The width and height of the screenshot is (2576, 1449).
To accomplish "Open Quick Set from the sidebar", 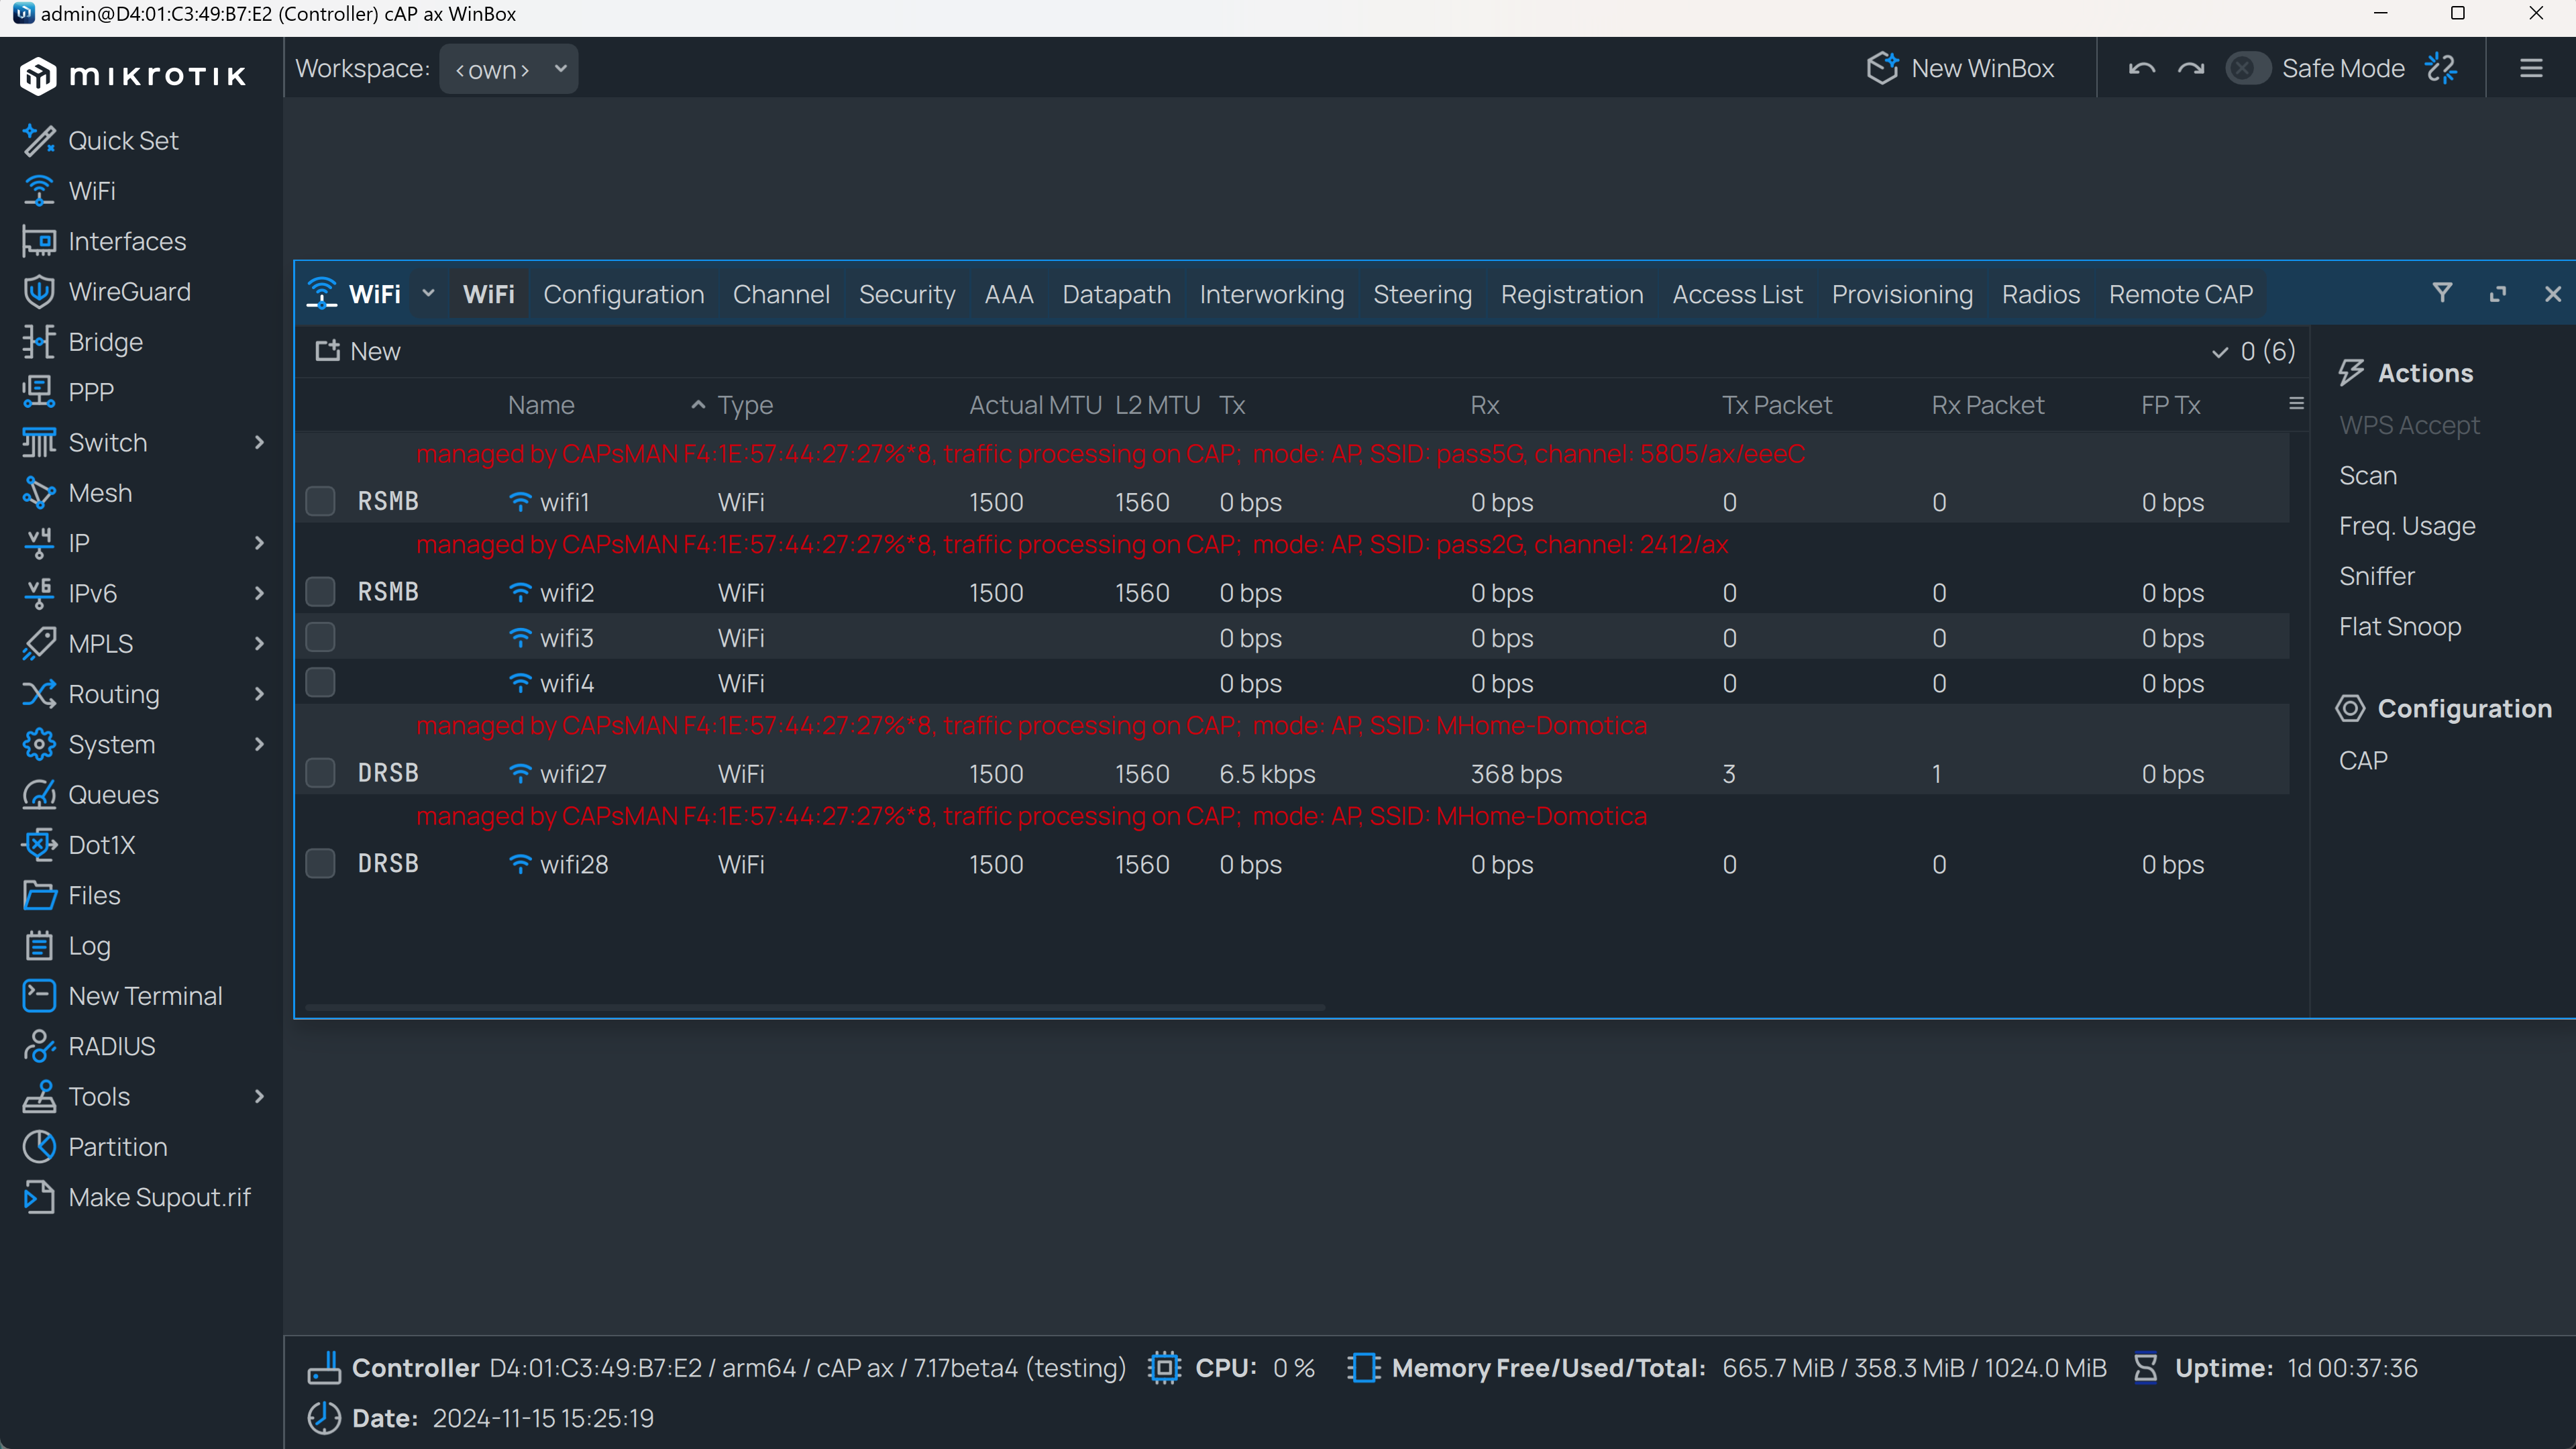I will [x=38, y=140].
